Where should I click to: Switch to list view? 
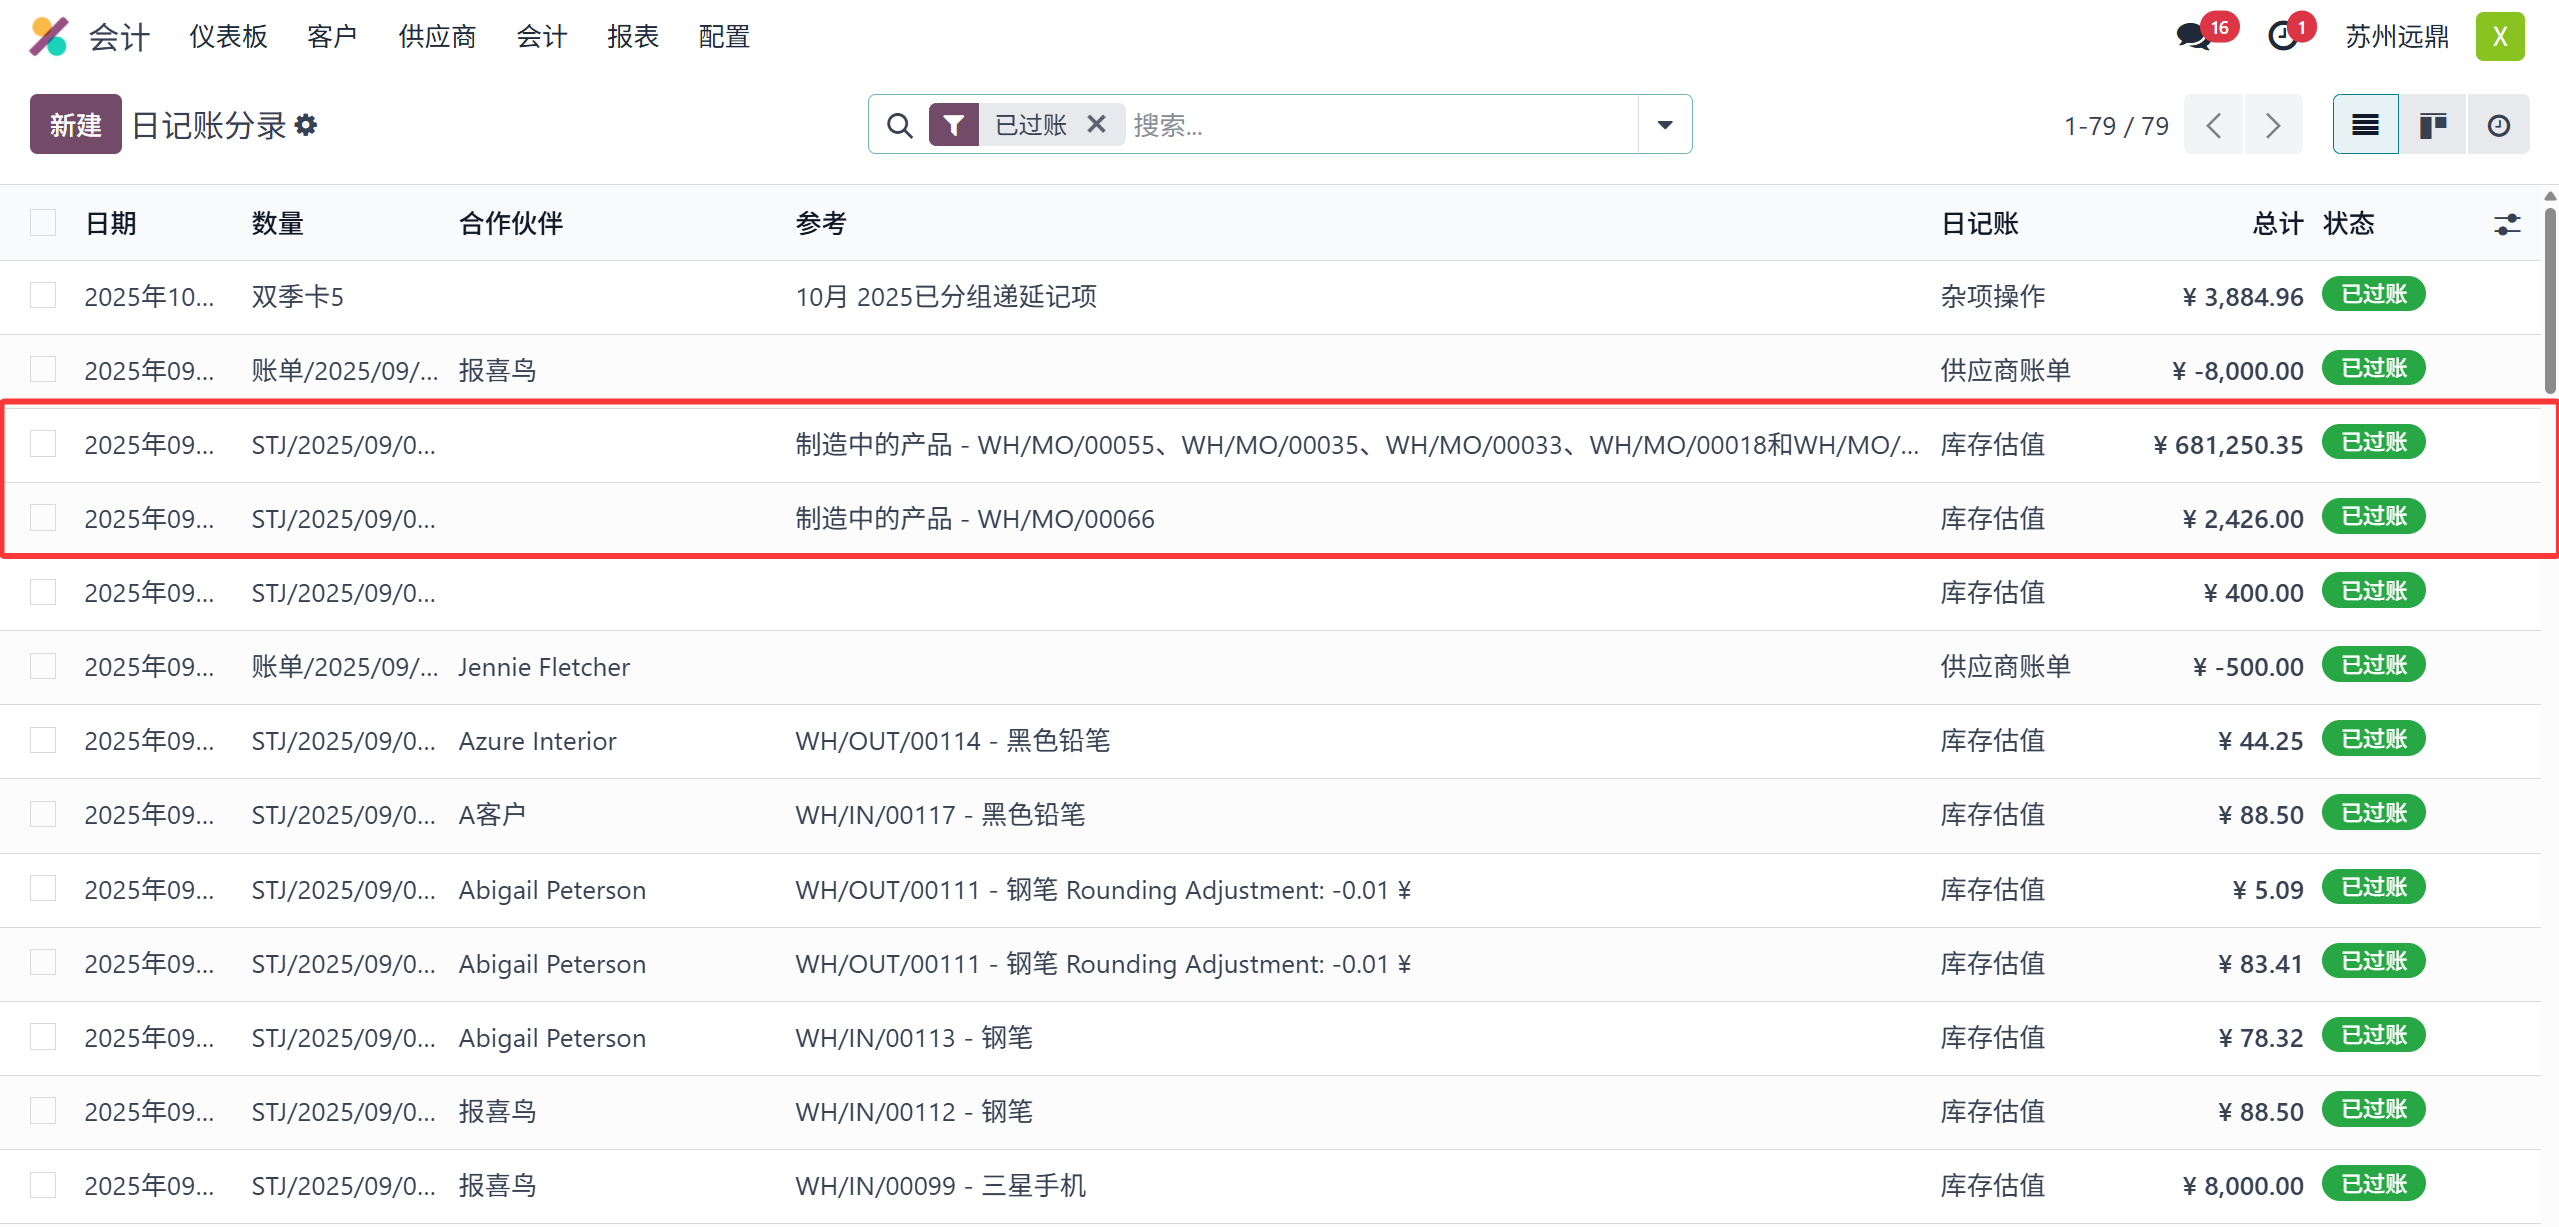click(x=2365, y=125)
